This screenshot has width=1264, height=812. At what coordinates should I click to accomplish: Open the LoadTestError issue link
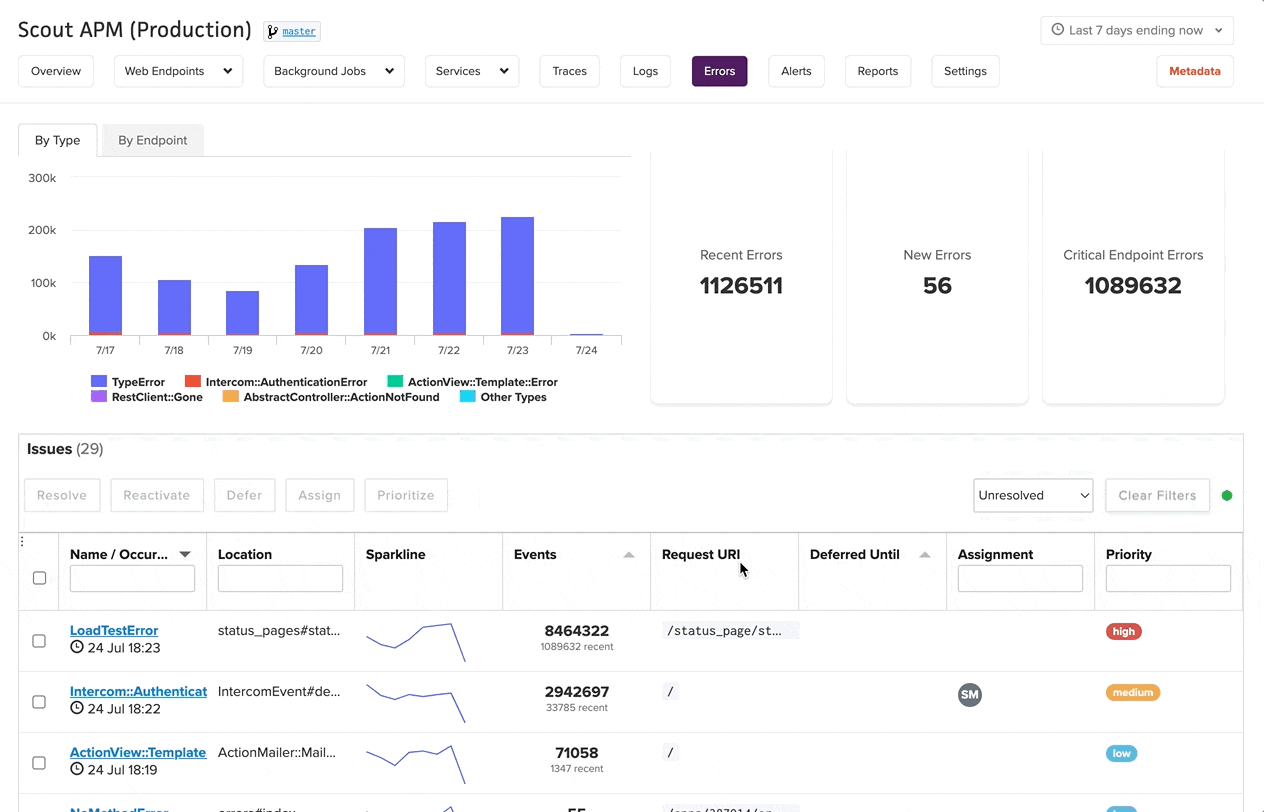pos(114,630)
